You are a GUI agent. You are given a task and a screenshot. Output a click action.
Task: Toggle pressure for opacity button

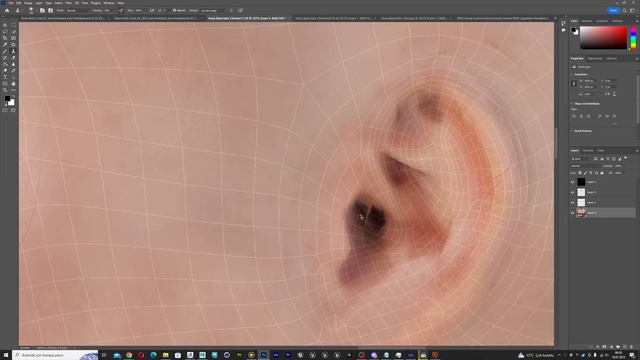(x=121, y=11)
